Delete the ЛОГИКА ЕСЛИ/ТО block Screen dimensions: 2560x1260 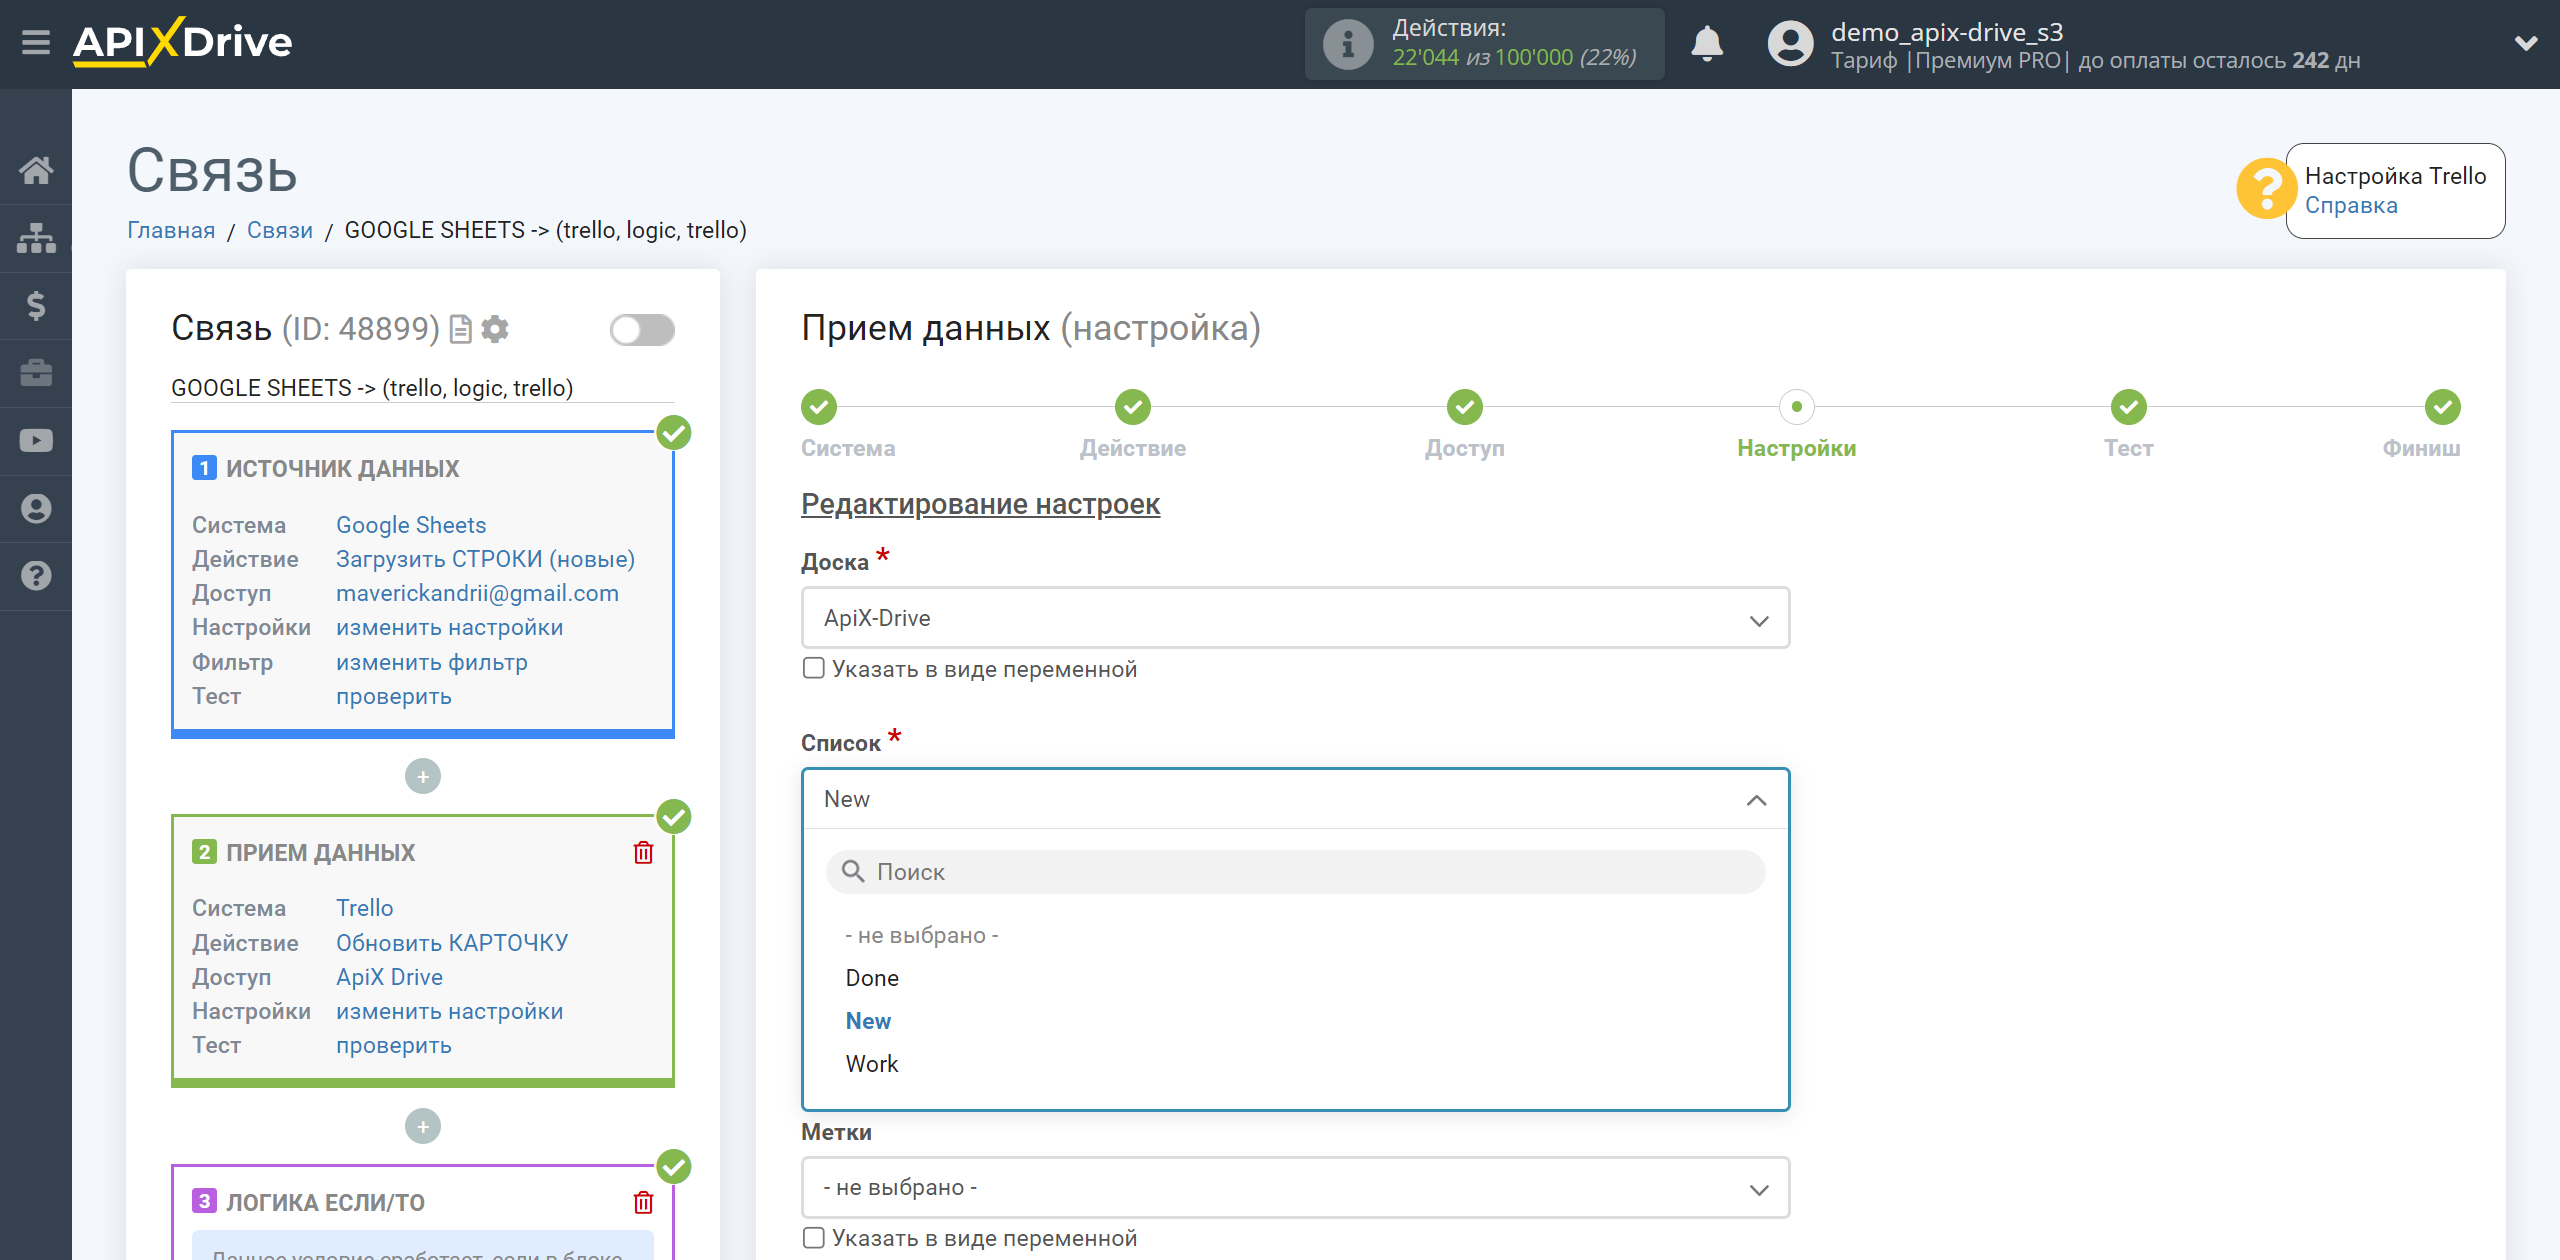643,1202
